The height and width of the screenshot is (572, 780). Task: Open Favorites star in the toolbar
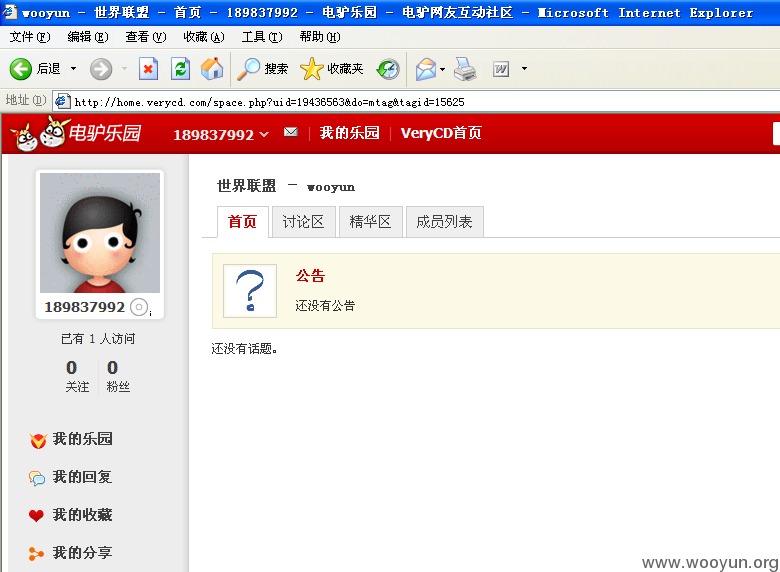[312, 69]
